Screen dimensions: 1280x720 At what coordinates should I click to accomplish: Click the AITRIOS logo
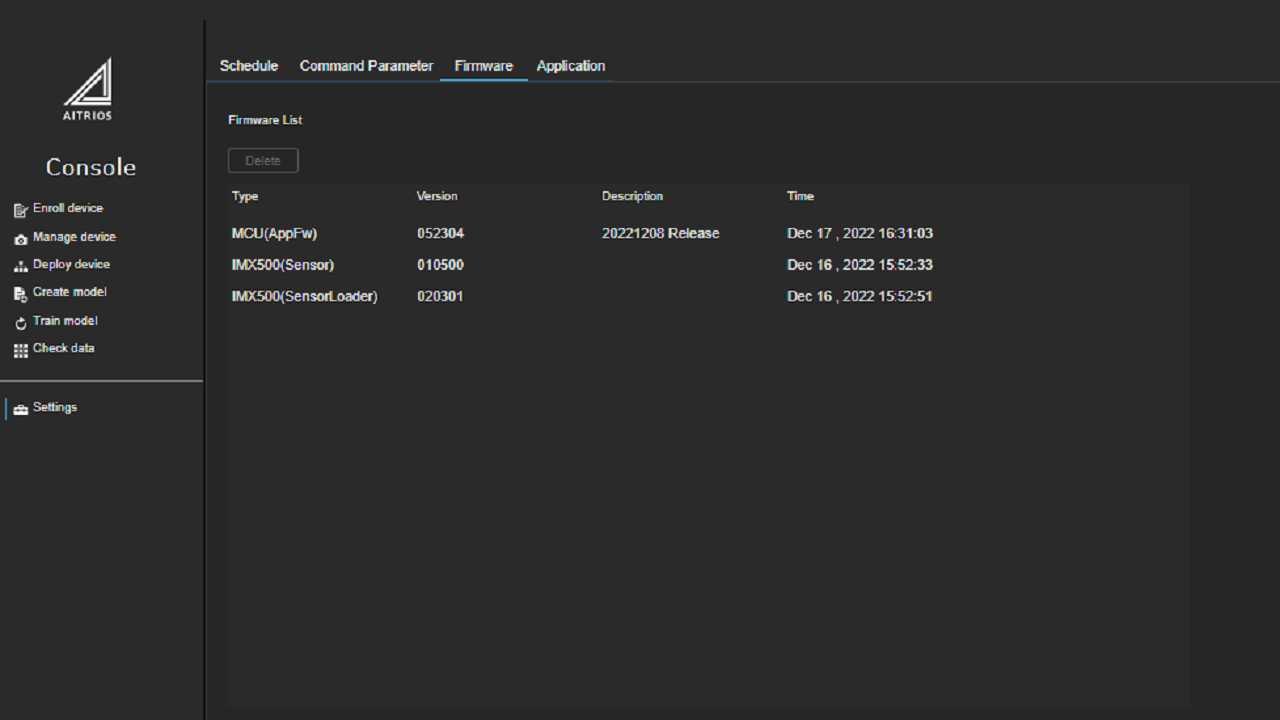(88, 89)
